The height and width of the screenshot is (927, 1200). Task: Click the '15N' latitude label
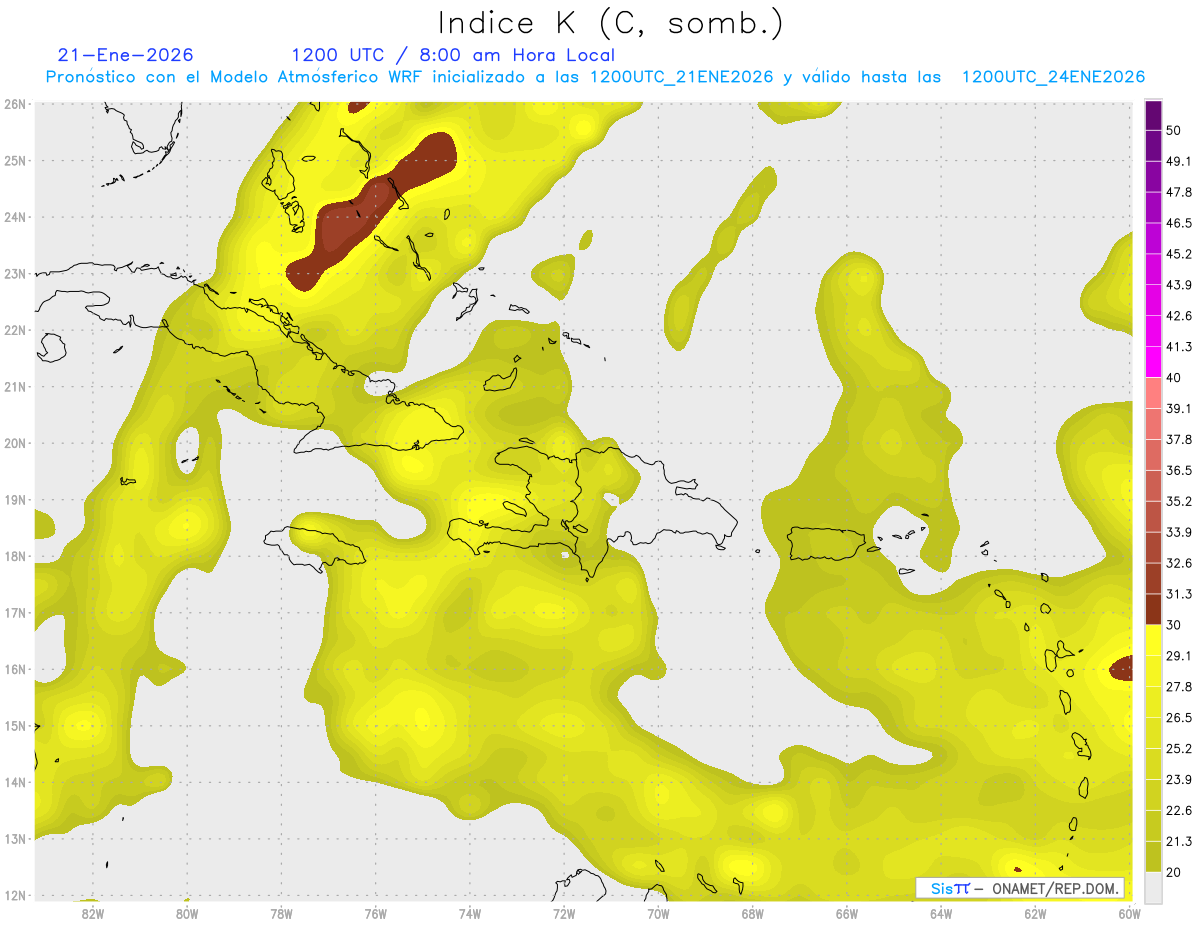coord(15,726)
